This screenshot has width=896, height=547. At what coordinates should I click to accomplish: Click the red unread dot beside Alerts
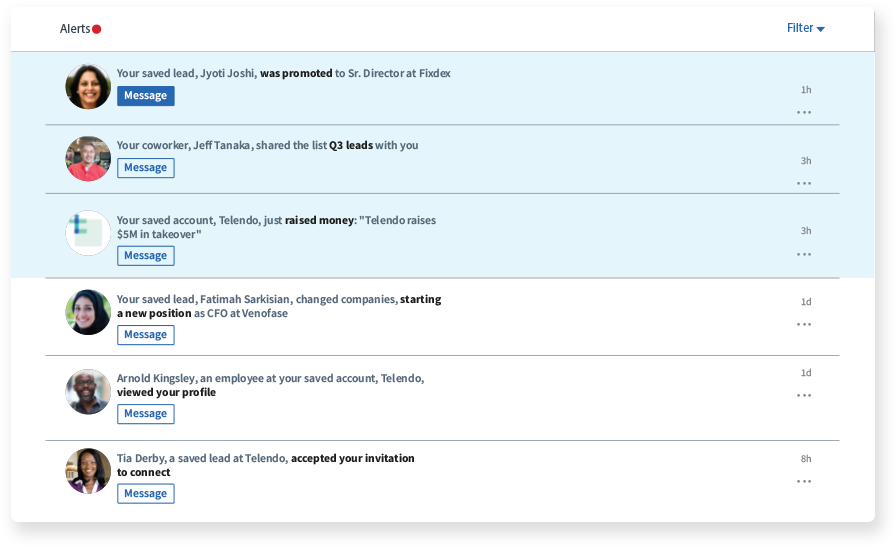[x=97, y=29]
